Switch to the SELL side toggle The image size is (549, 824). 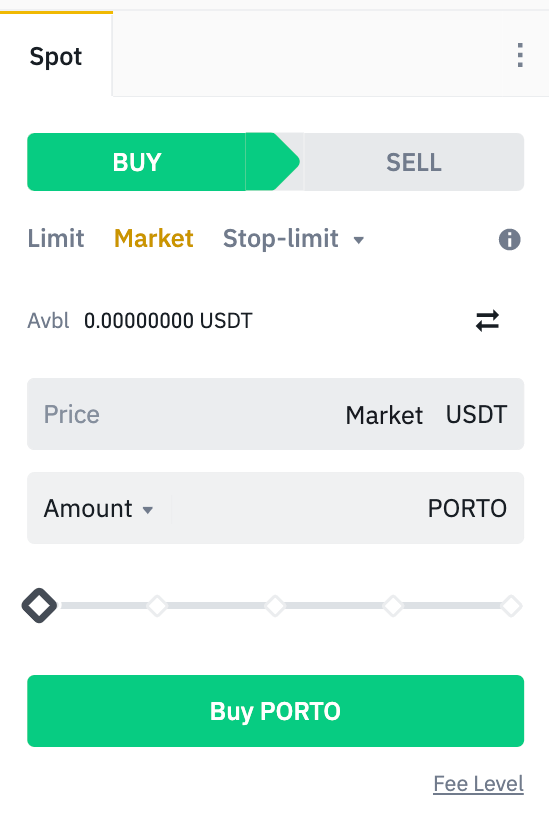click(414, 162)
